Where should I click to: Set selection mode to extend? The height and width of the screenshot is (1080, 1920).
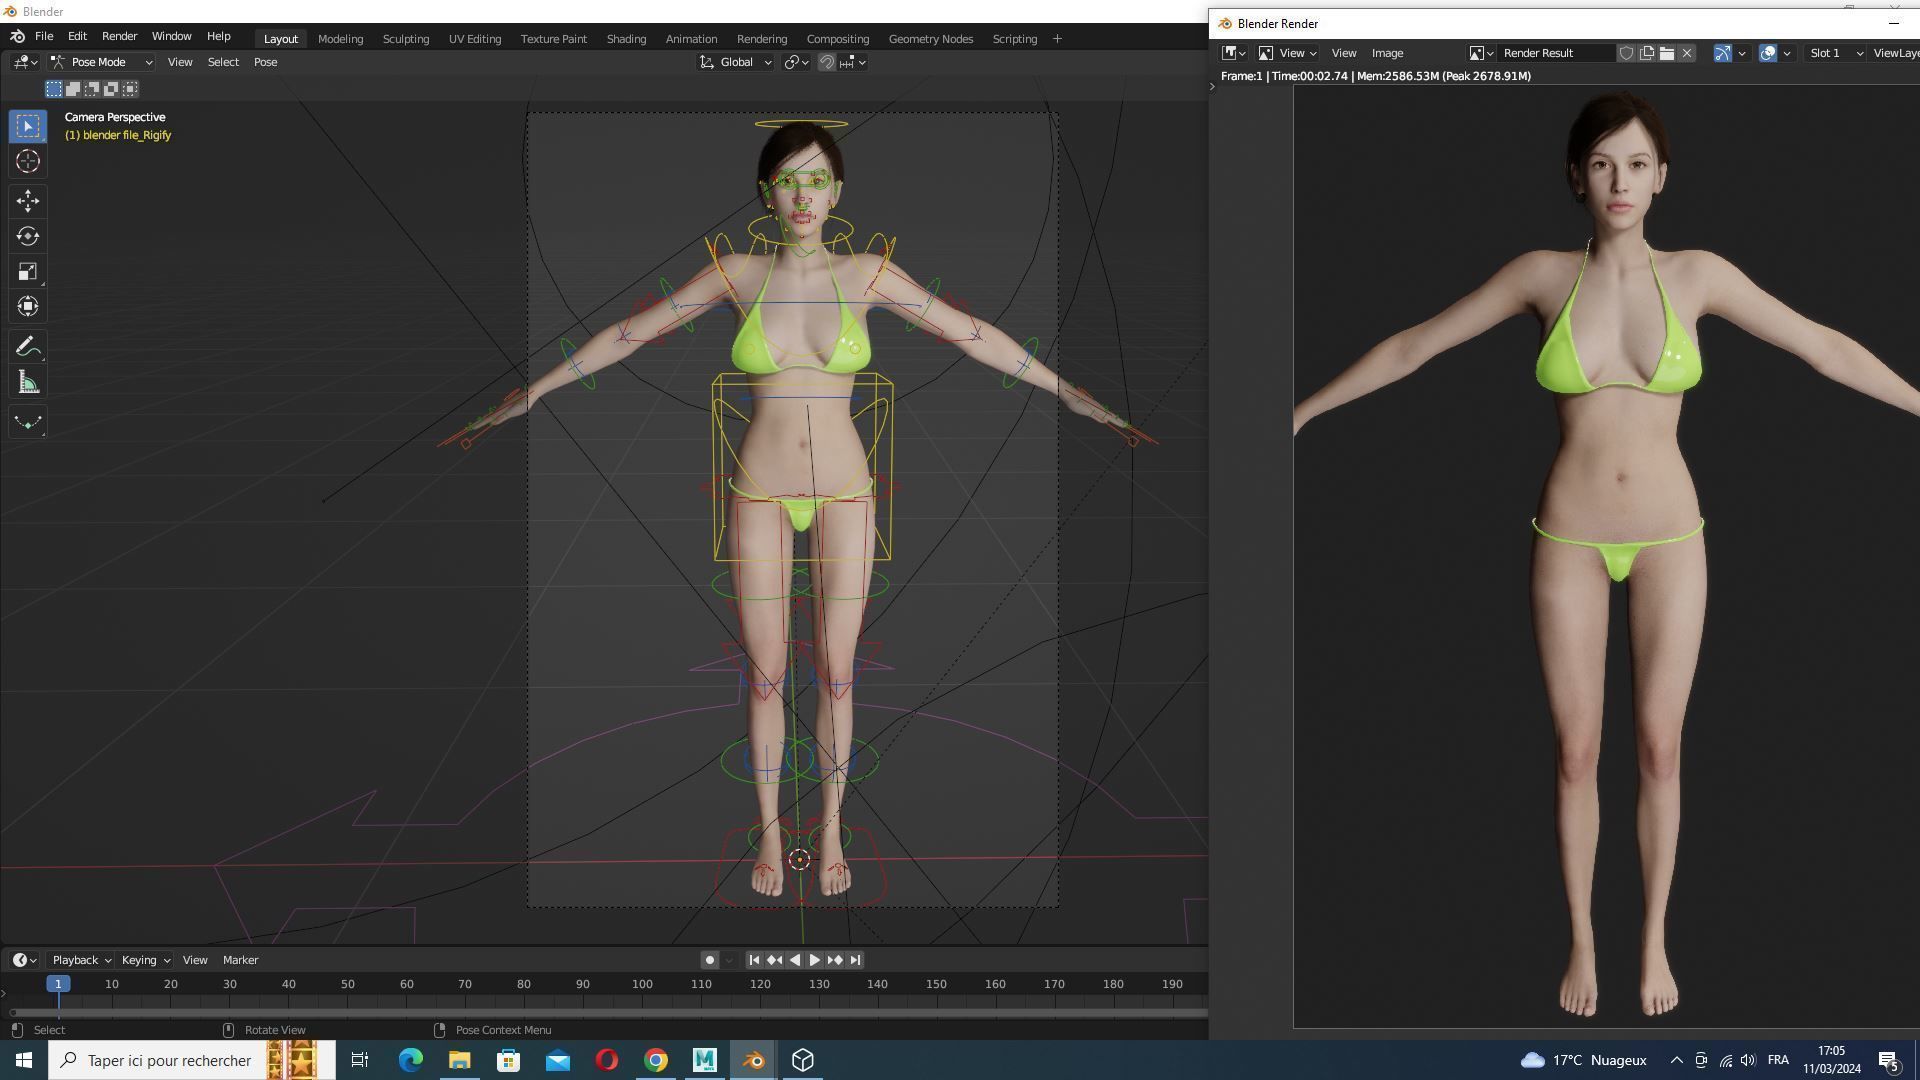point(73,89)
